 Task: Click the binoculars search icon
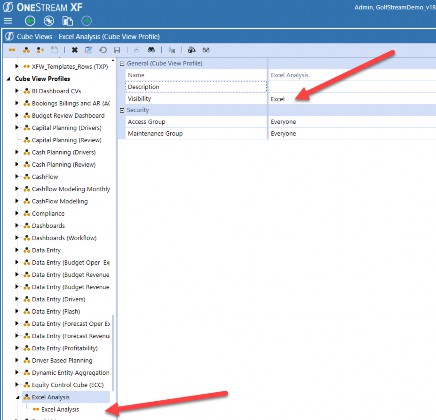coord(151,50)
